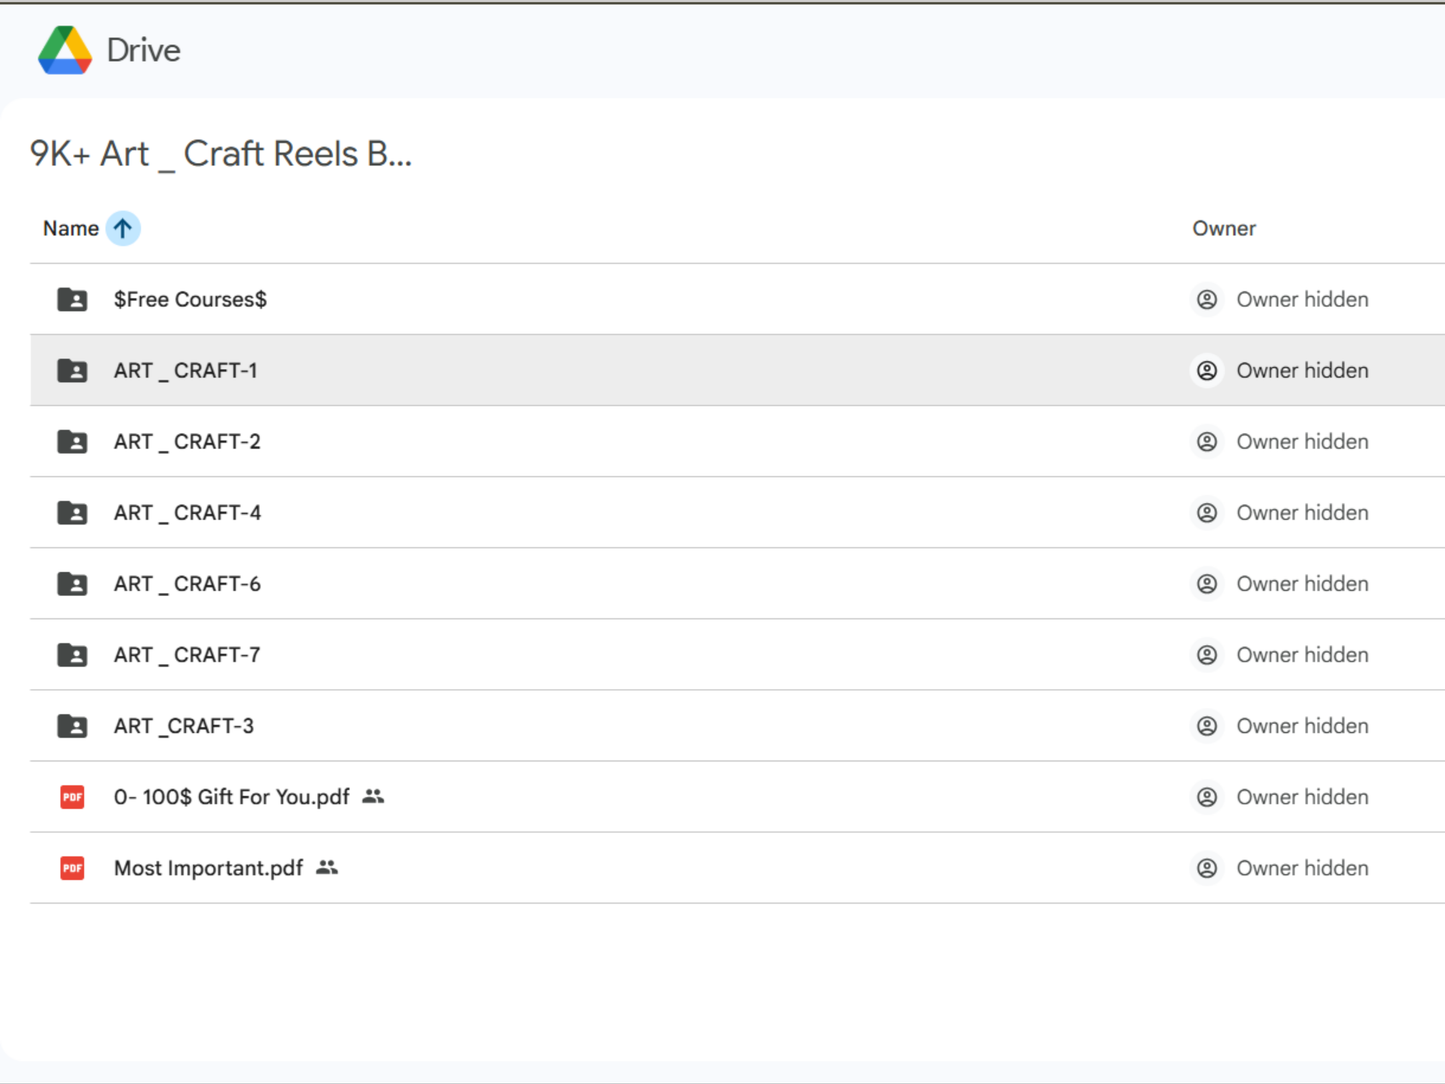Viewport: 1445px width, 1084px height.
Task: Click Owner hidden text in 0- 100$ Gift row
Action: 1302,797
